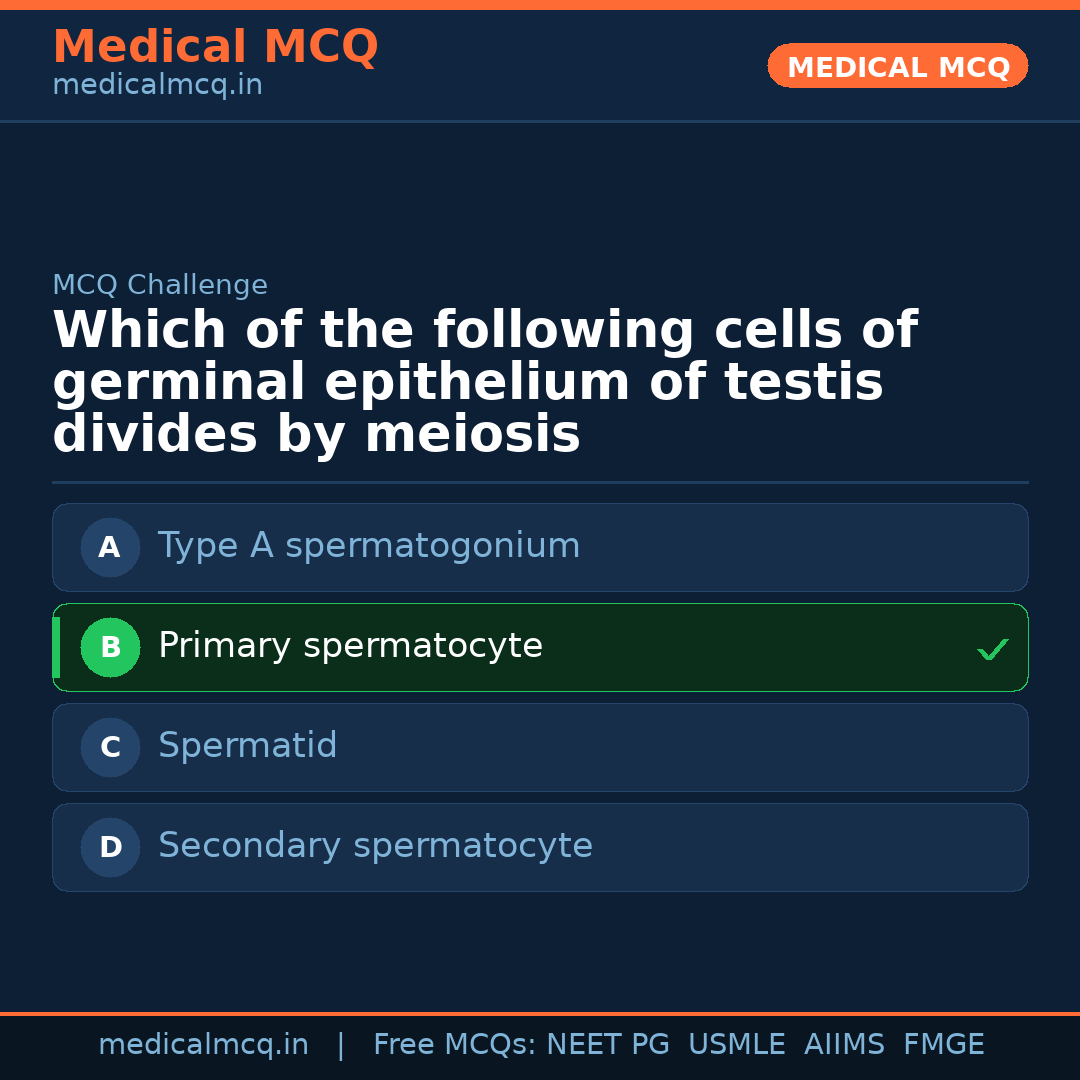Click the green bar beside option B

(x=56, y=647)
